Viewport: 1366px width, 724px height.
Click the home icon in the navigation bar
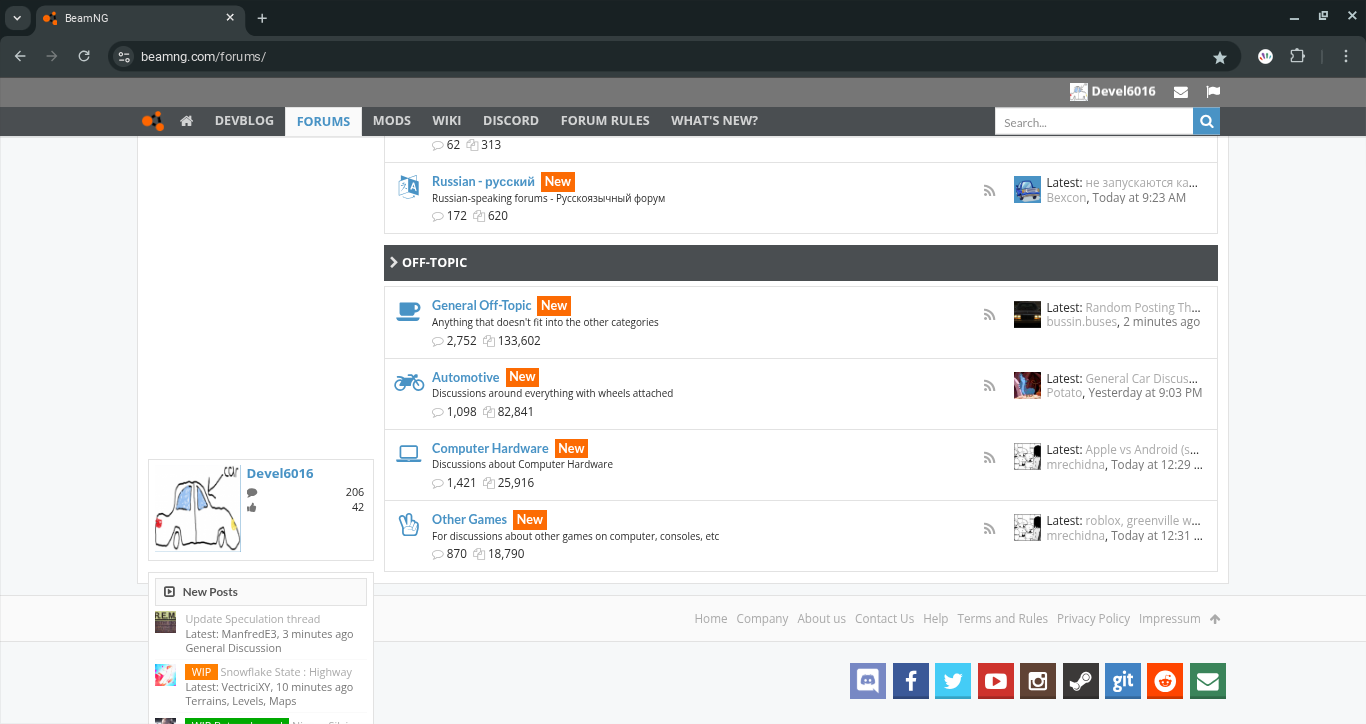pos(186,121)
